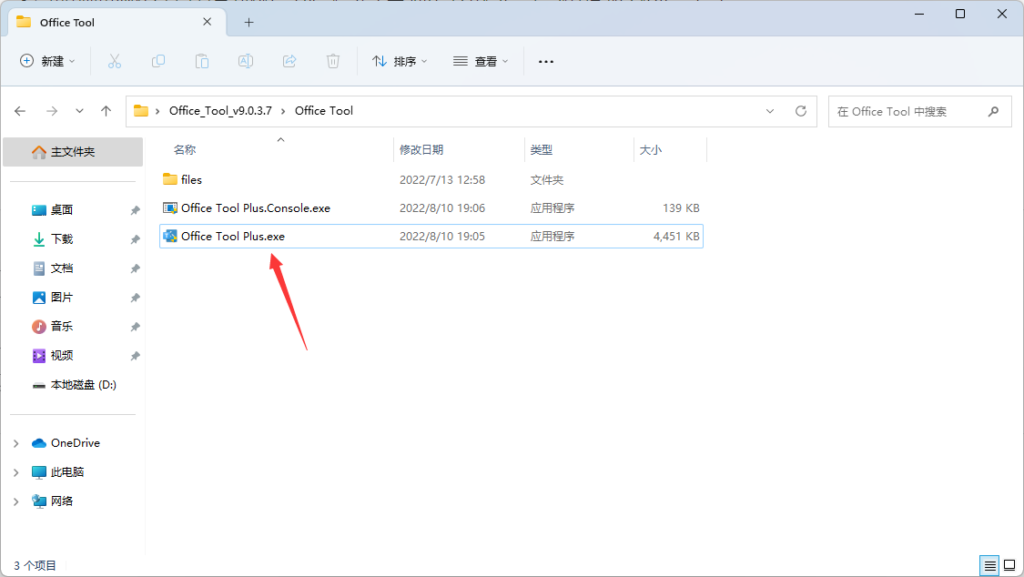
Task: Open the 查看 view dropdown
Action: click(481, 61)
